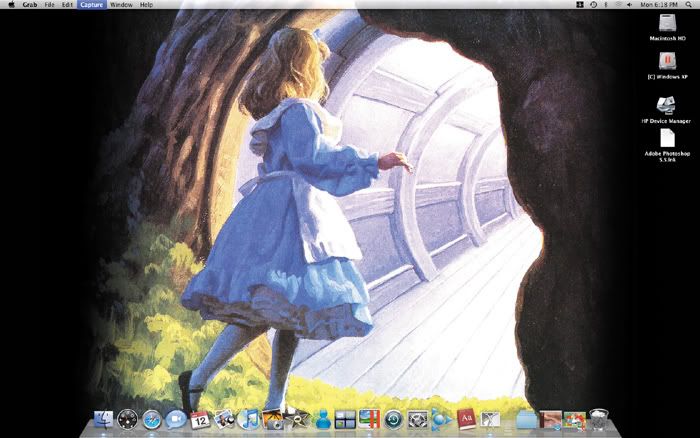Open the Trash in the Dock
This screenshot has height=438, width=700.
coord(599,419)
